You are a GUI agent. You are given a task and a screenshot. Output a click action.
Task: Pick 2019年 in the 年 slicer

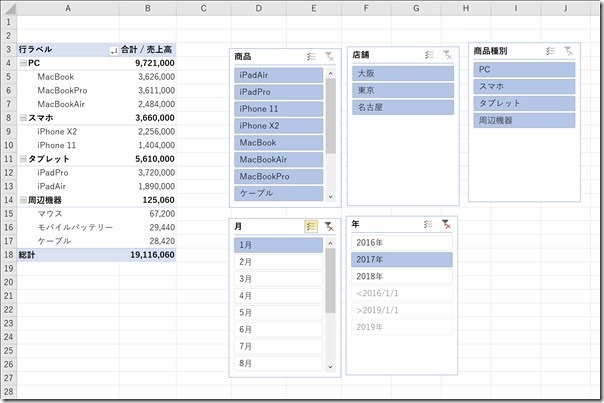tap(402, 327)
